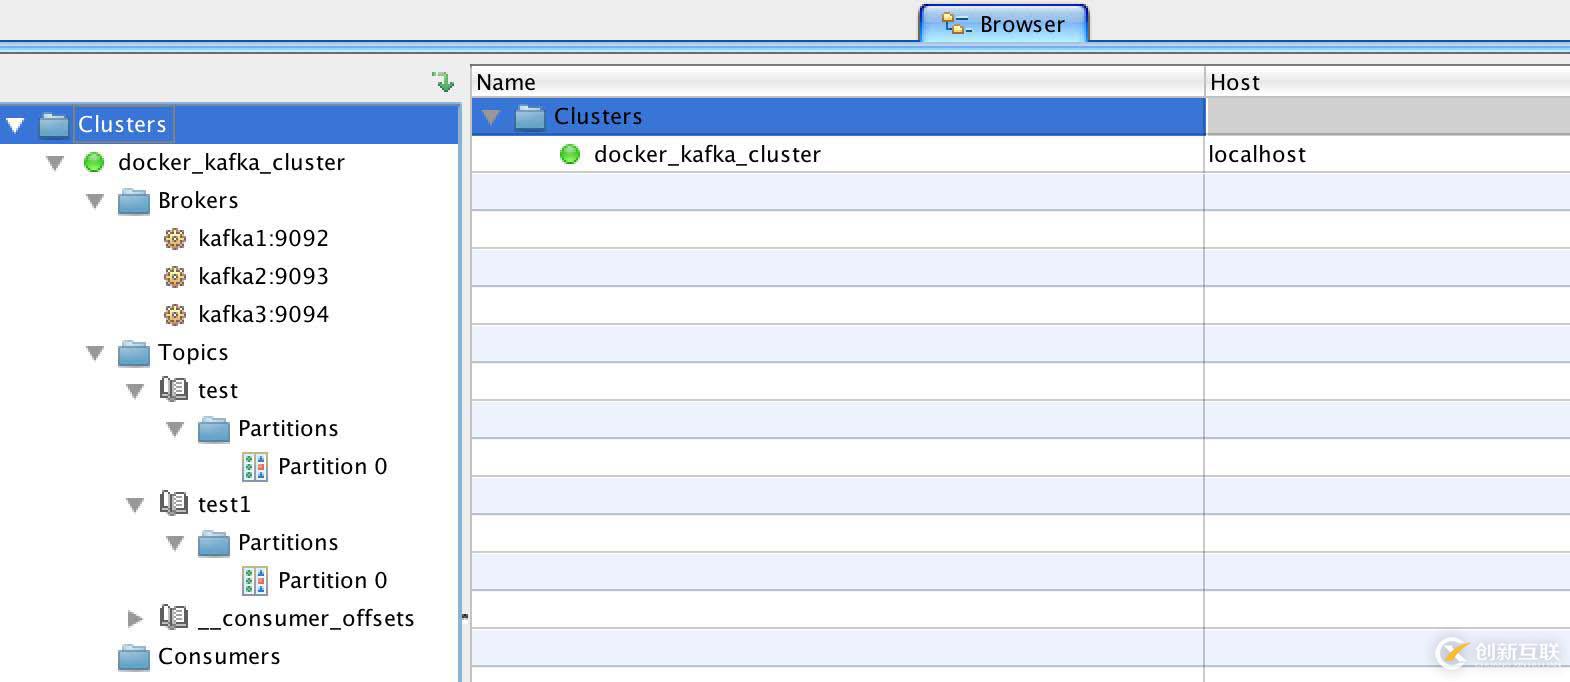The image size is (1570, 682).
Task: Collapse the test topic node
Action: (x=135, y=391)
